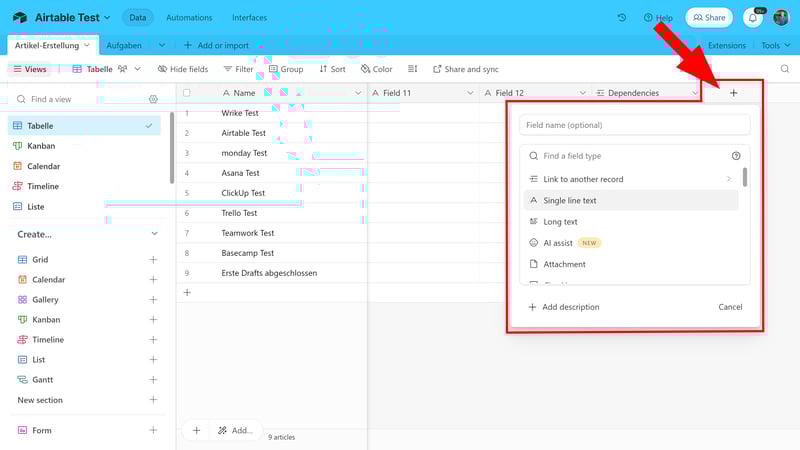
Task: Open Field 12 column dropdown
Action: (x=582, y=93)
